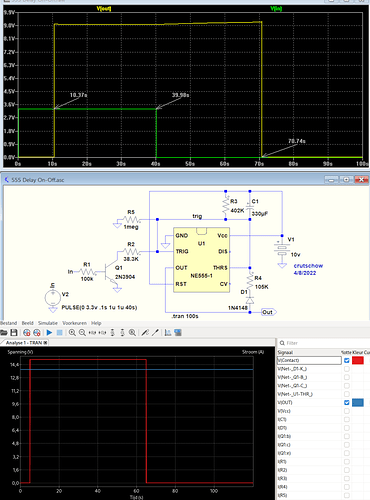The width and height of the screenshot is (370, 500).
Task: Click the signal Filter search field
Action: pyautogui.click(x=323, y=343)
